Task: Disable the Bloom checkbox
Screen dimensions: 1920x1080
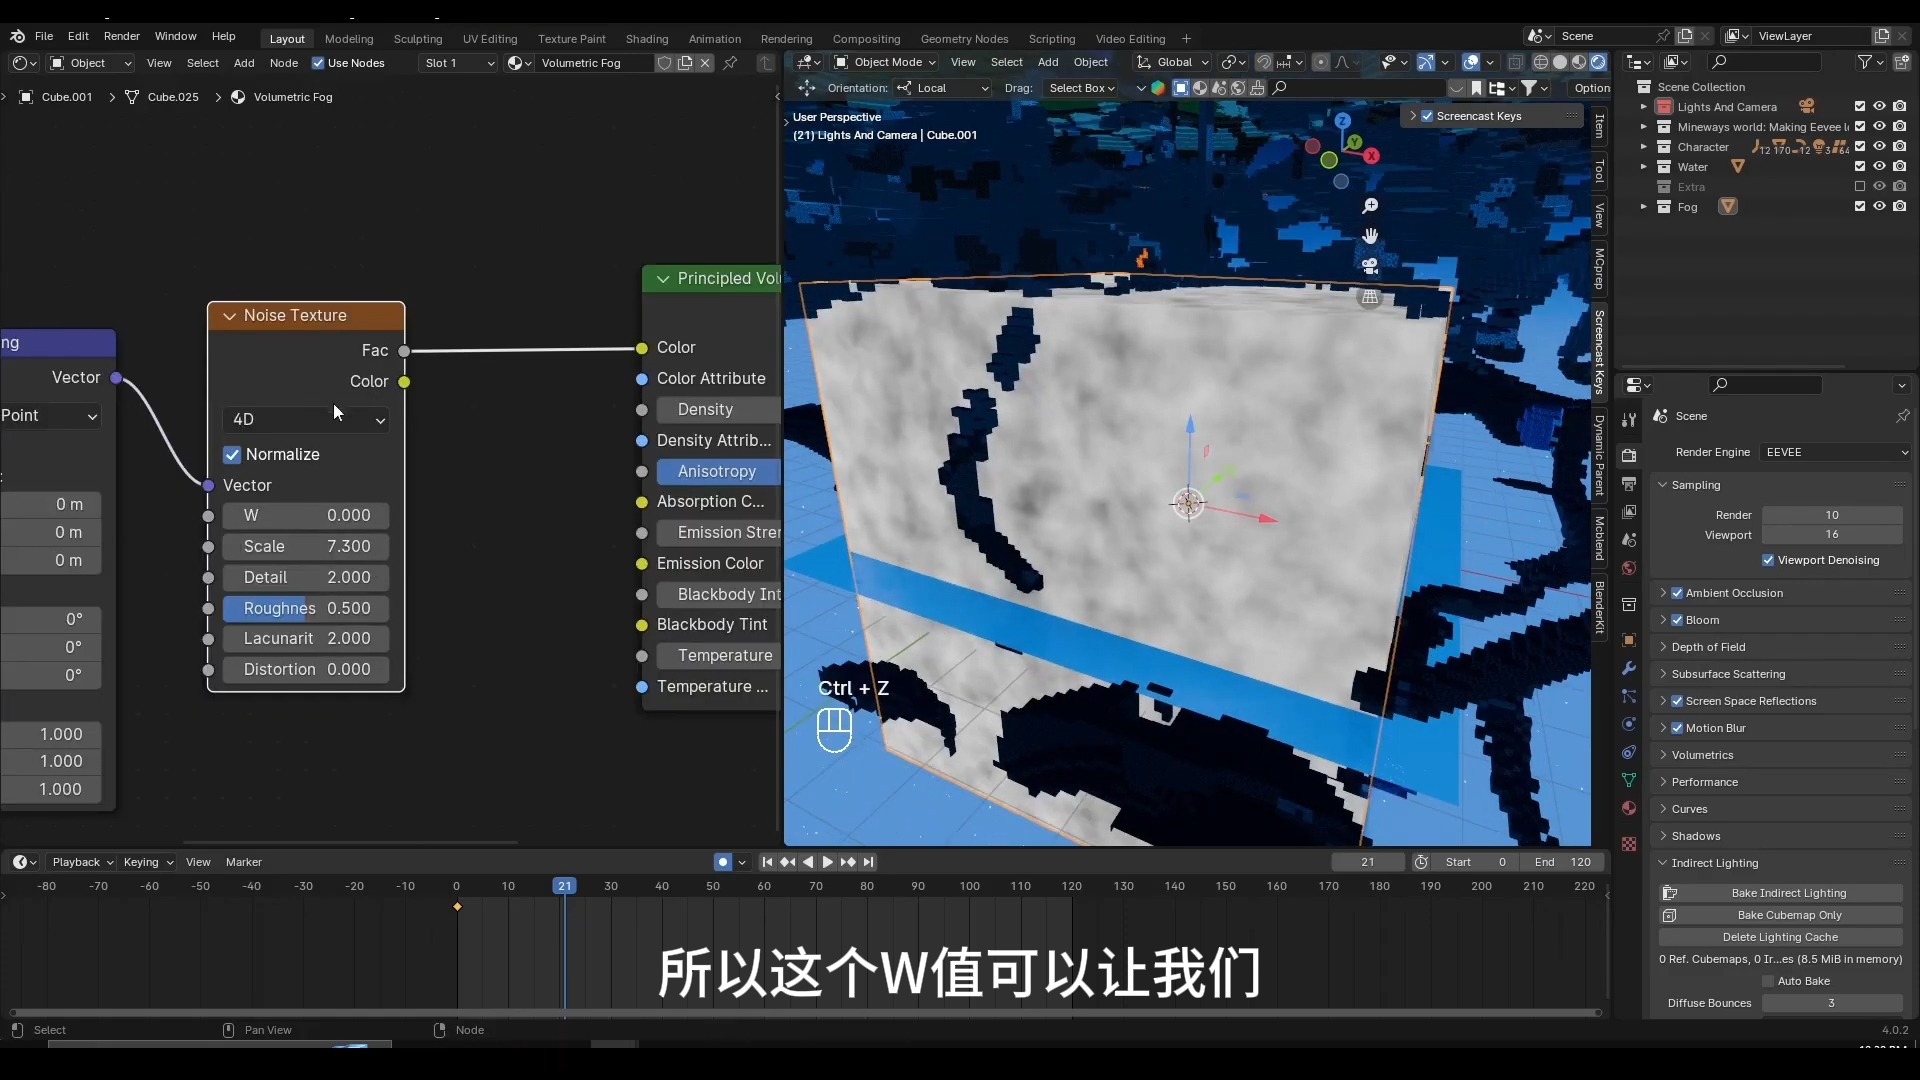Action: point(1677,620)
